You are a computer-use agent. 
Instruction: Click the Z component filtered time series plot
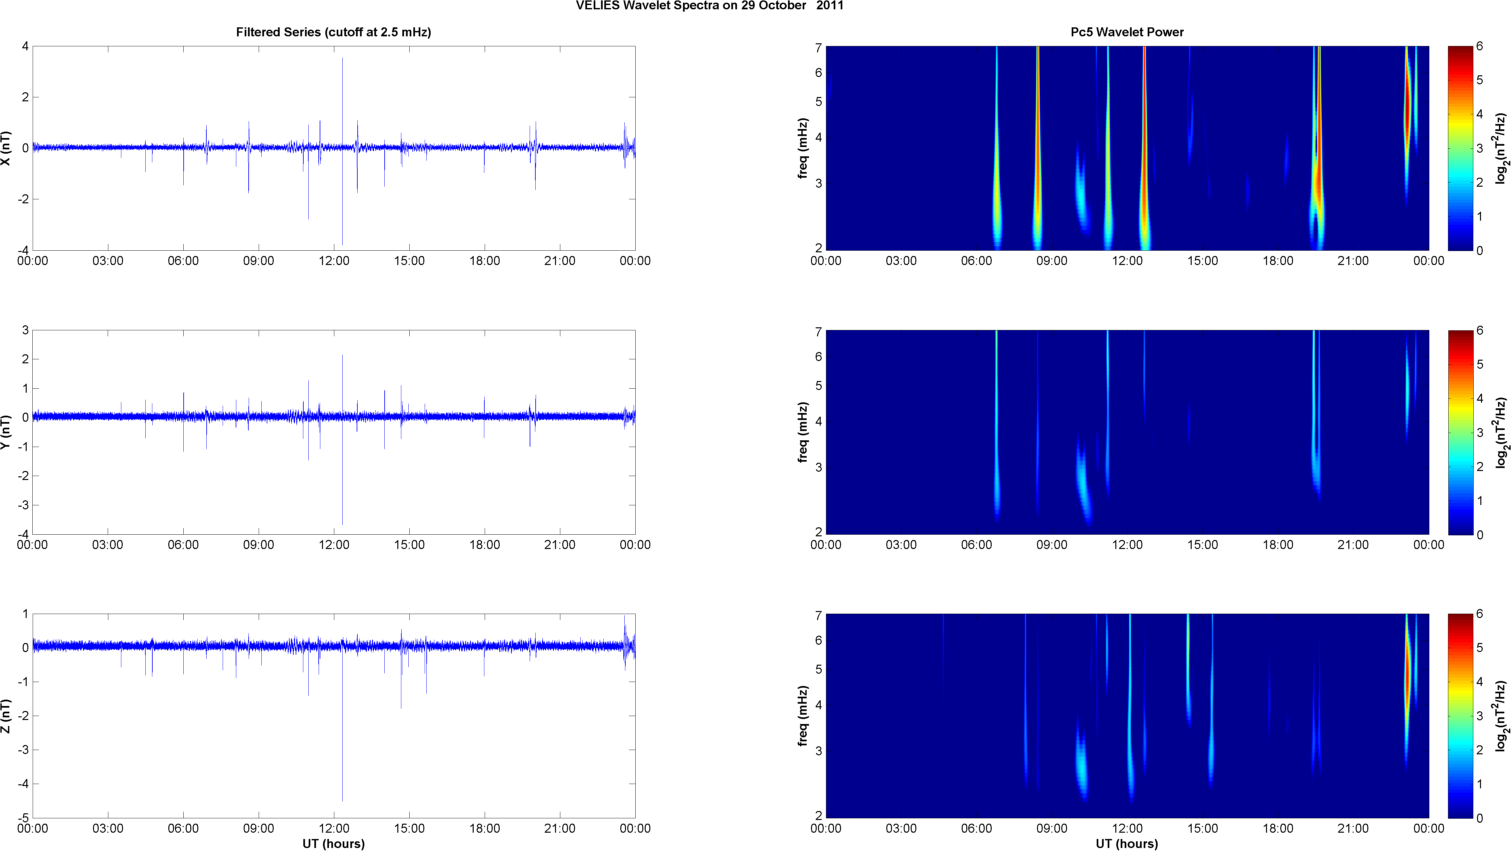tap(334, 716)
